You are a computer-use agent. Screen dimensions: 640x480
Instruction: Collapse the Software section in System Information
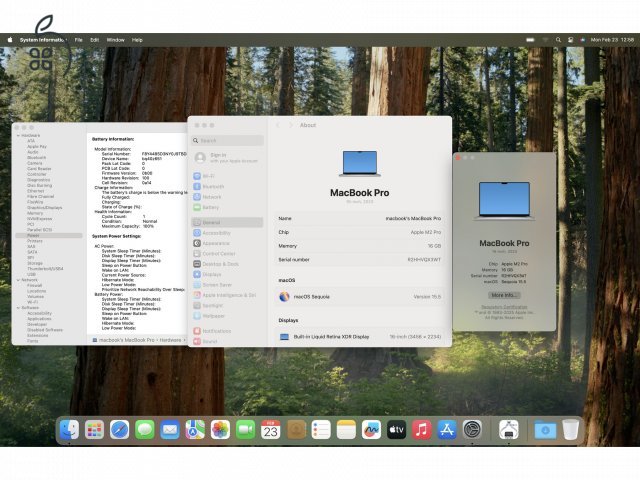click(18, 308)
